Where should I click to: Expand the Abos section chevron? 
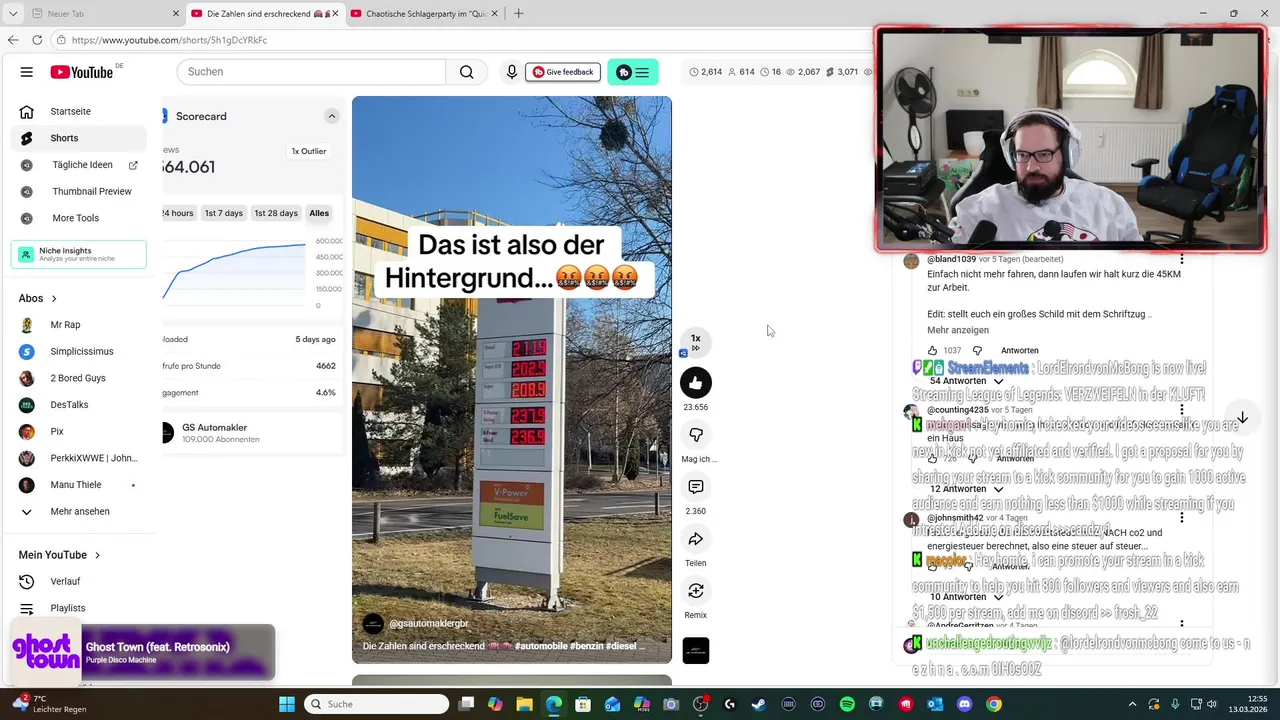pyautogui.click(x=54, y=298)
